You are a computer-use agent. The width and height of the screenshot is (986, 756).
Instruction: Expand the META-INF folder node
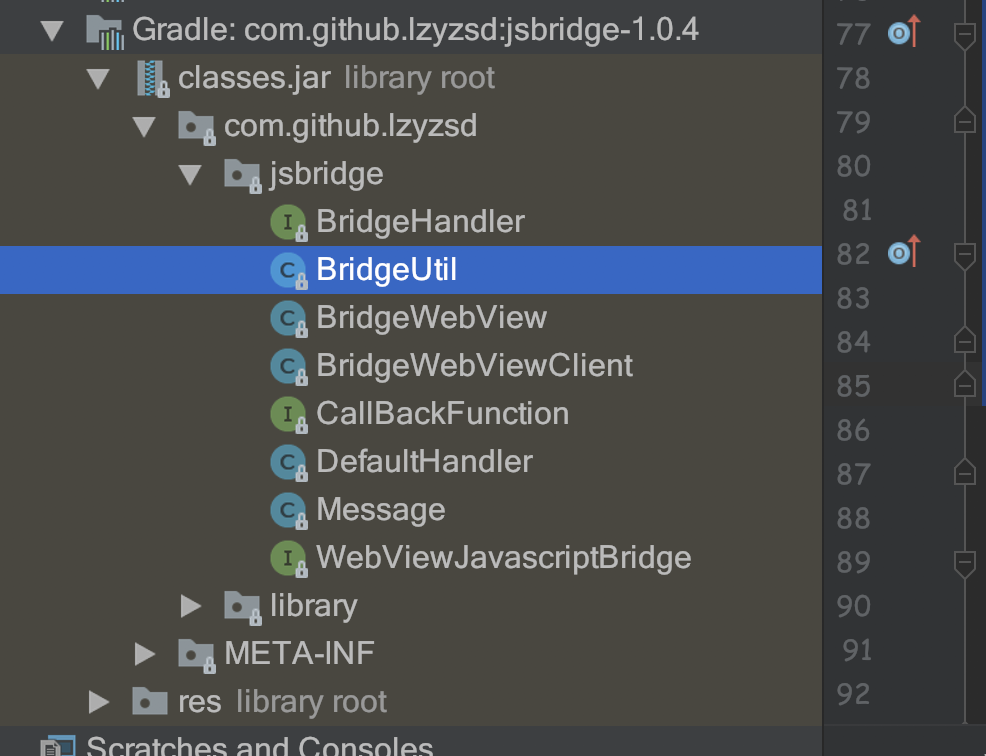click(x=145, y=654)
